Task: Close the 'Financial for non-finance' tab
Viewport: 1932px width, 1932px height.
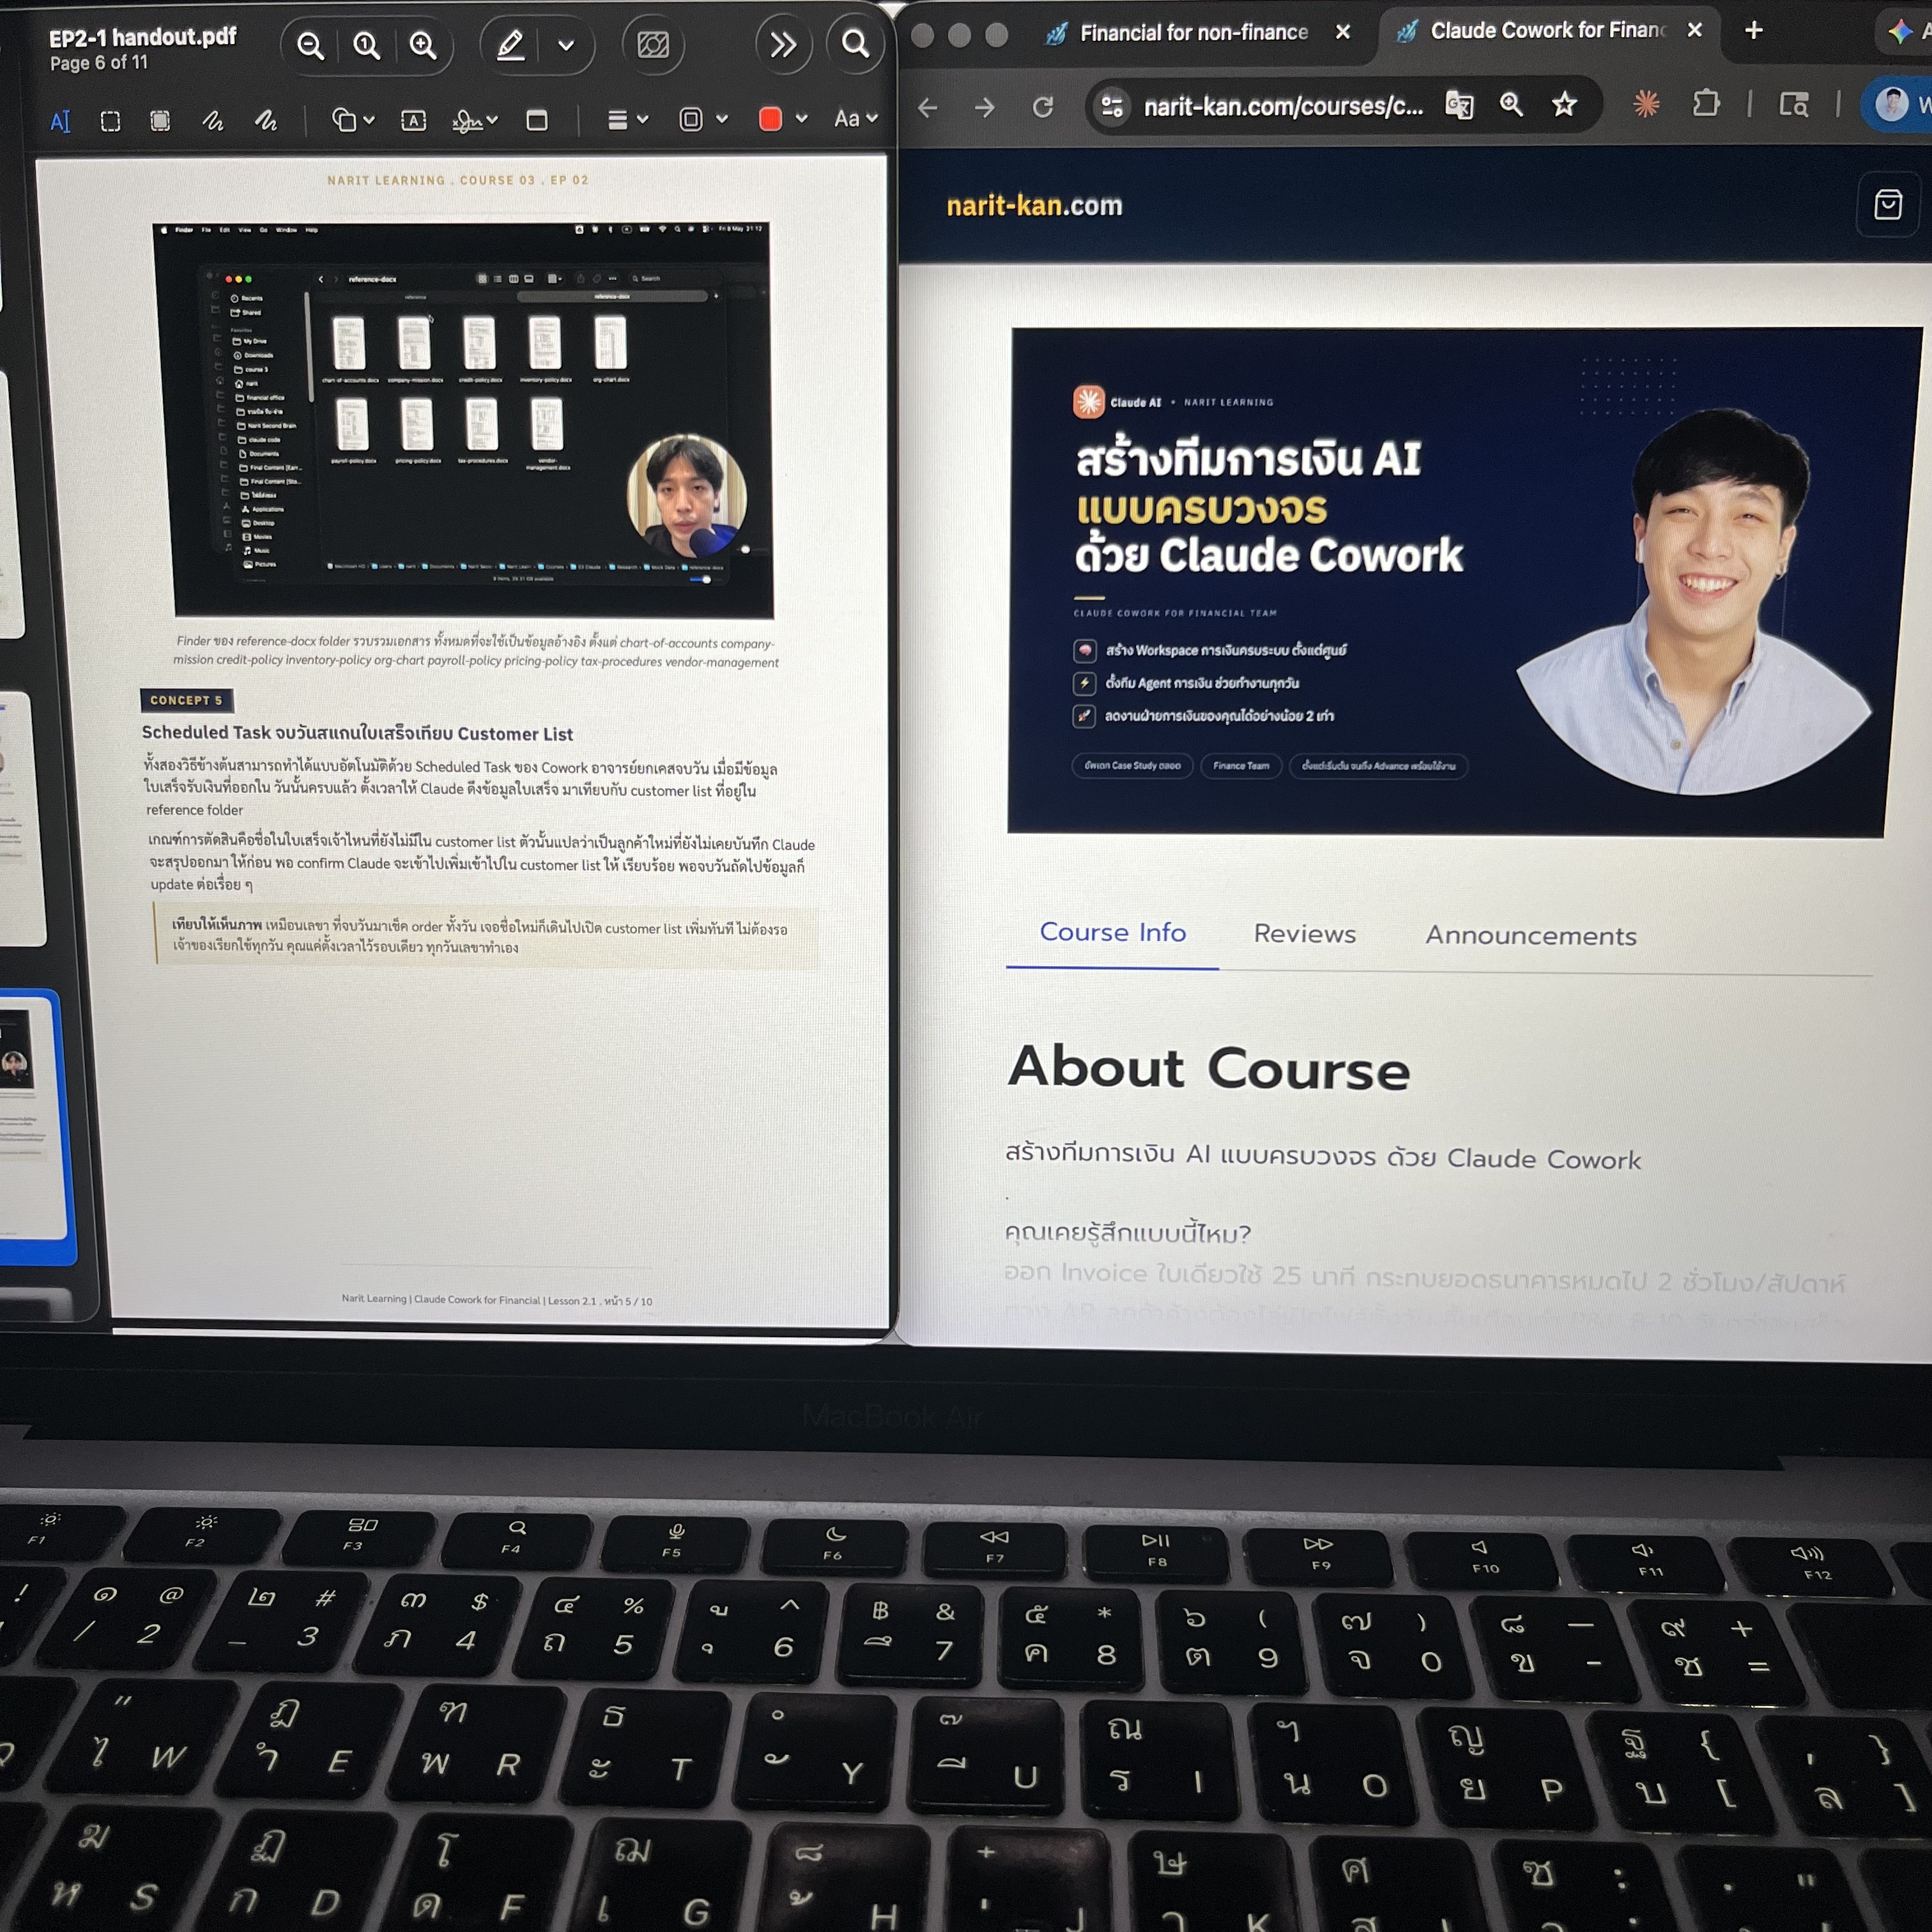Action: click(x=1343, y=32)
